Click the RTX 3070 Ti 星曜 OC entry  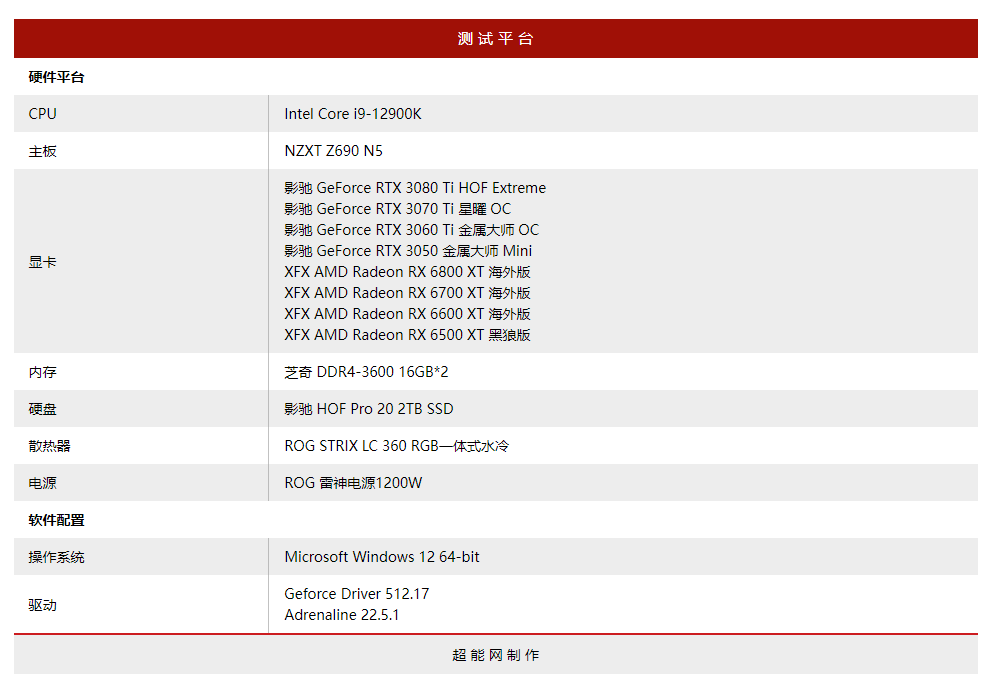click(x=397, y=209)
